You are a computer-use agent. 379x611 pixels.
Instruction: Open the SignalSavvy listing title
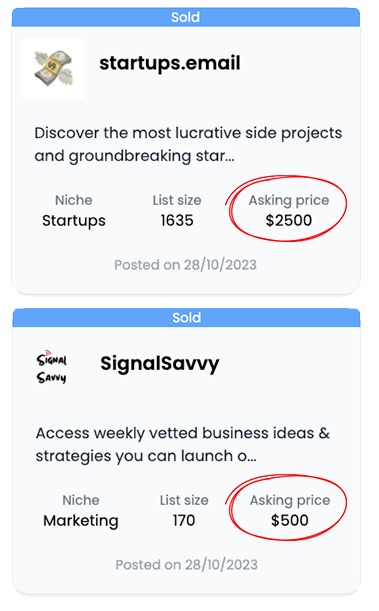coord(160,364)
